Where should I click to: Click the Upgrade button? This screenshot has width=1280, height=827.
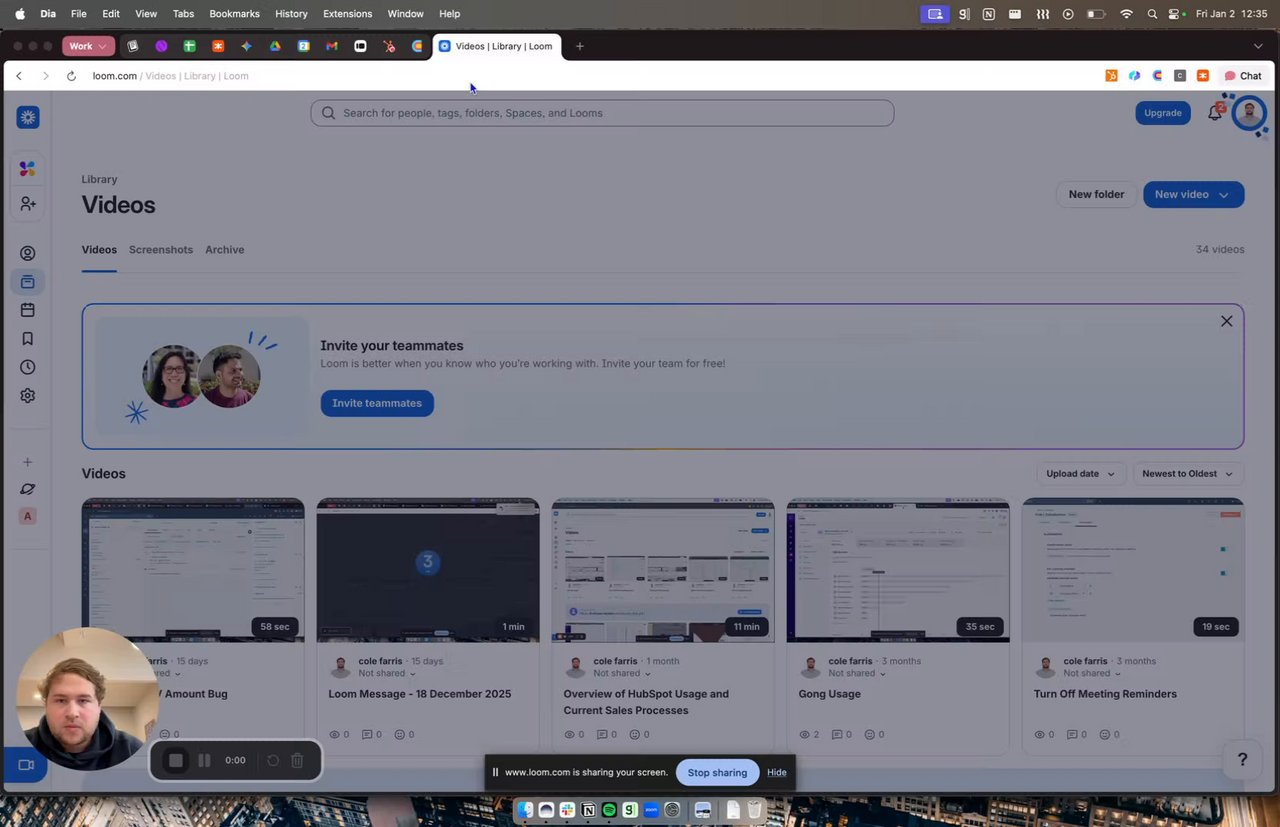pos(1163,113)
